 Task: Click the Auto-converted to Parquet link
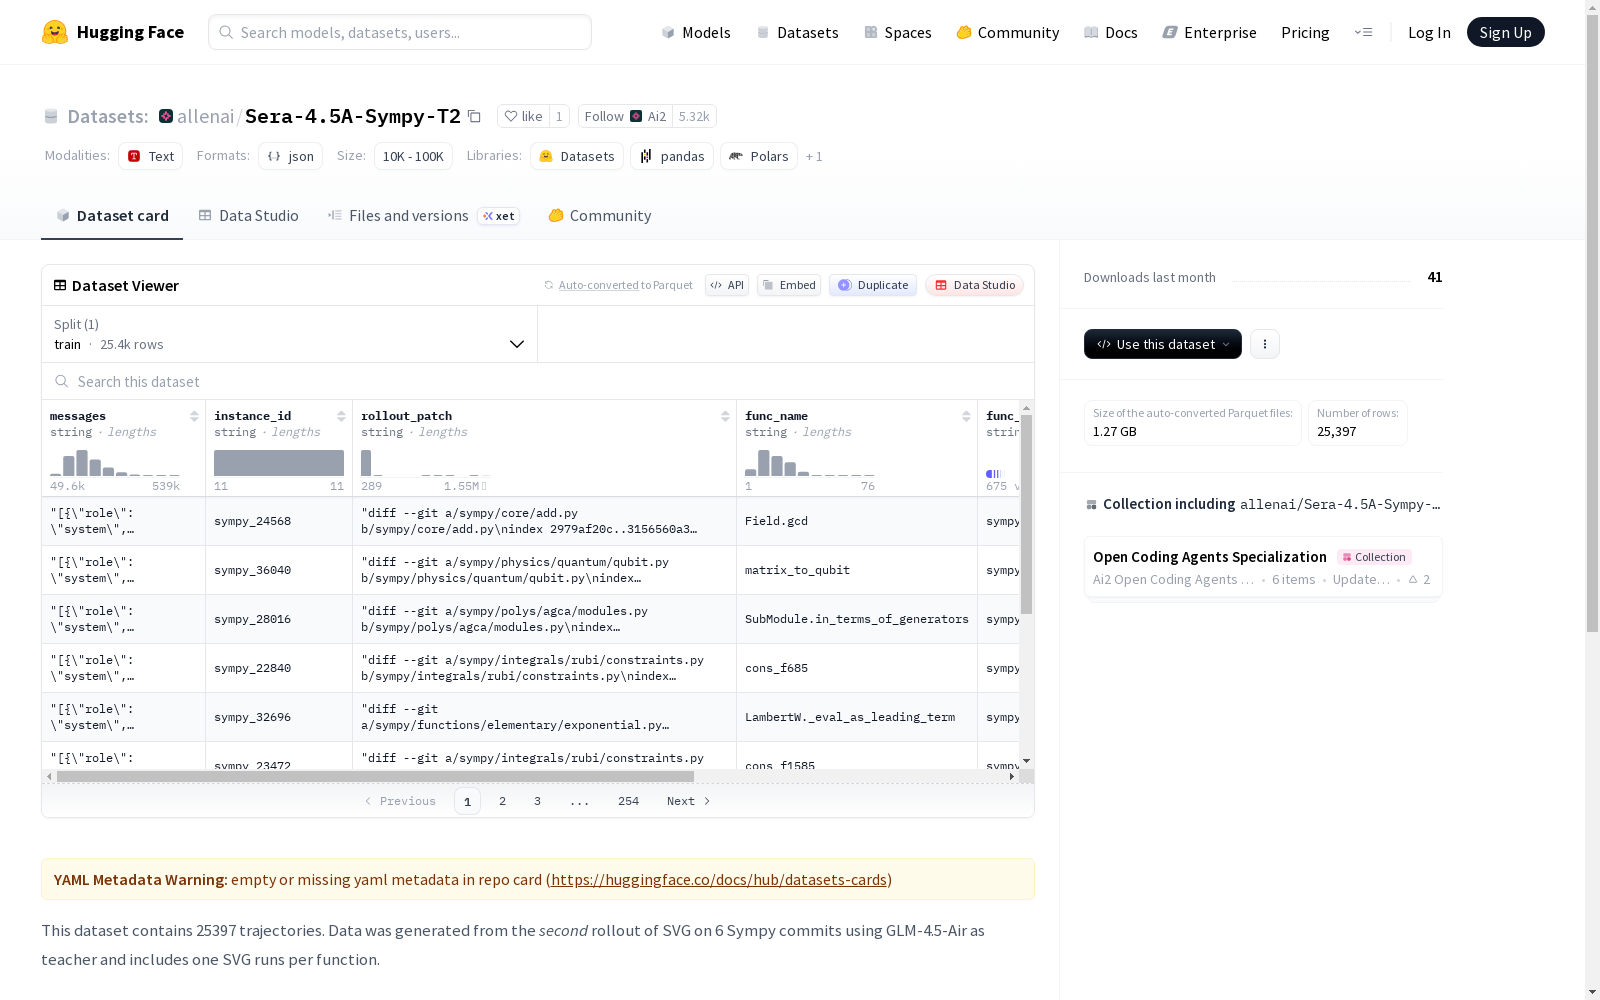[x=598, y=285]
